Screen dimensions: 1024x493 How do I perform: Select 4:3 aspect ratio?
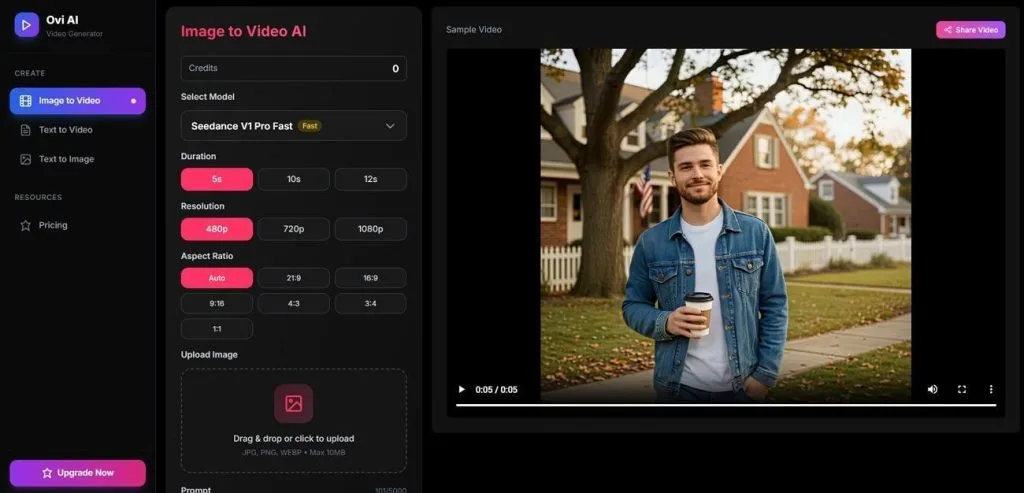pyautogui.click(x=294, y=304)
